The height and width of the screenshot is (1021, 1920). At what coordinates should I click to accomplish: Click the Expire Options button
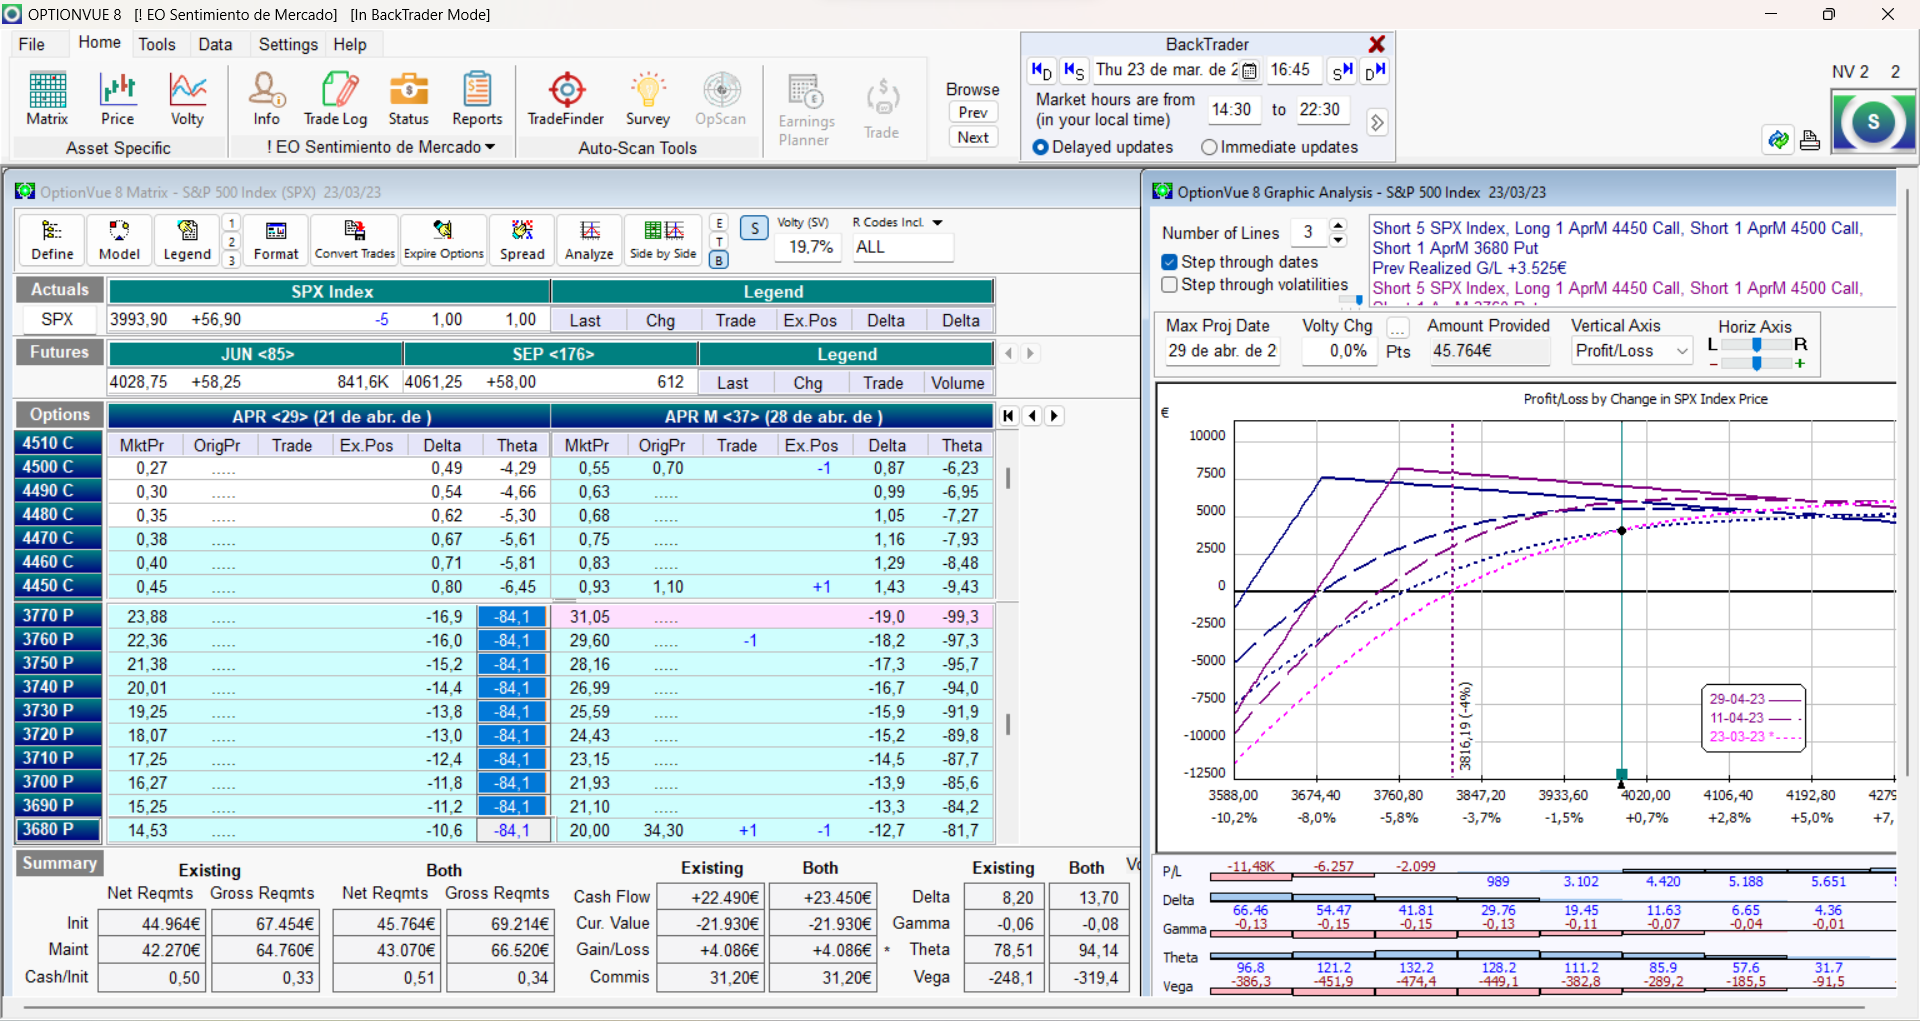click(x=444, y=240)
